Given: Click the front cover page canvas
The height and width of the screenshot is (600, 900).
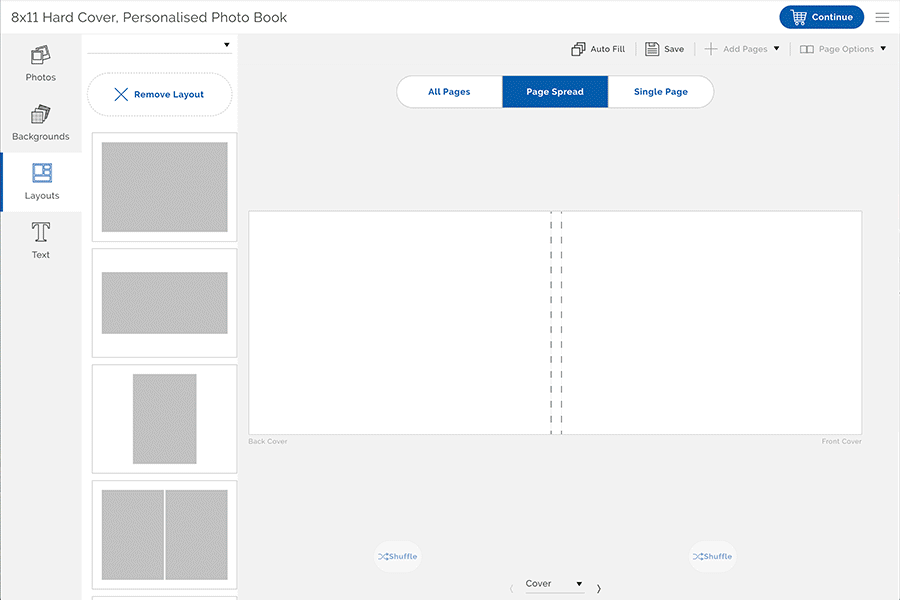Looking at the screenshot, I should (x=712, y=323).
